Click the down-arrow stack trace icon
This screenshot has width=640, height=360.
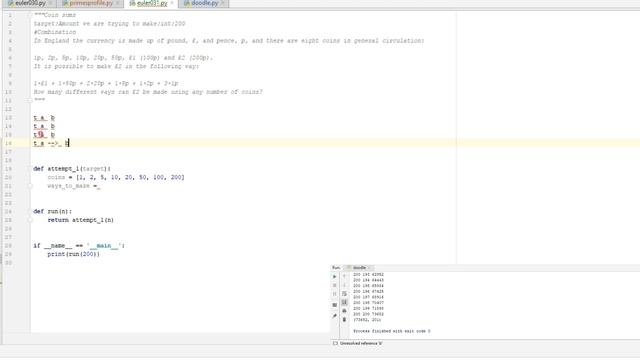[x=344, y=285]
